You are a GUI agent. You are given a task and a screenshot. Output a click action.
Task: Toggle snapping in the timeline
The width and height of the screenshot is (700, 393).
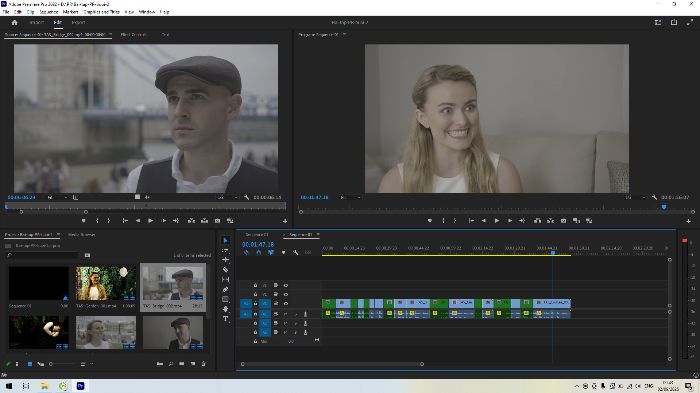(x=258, y=253)
